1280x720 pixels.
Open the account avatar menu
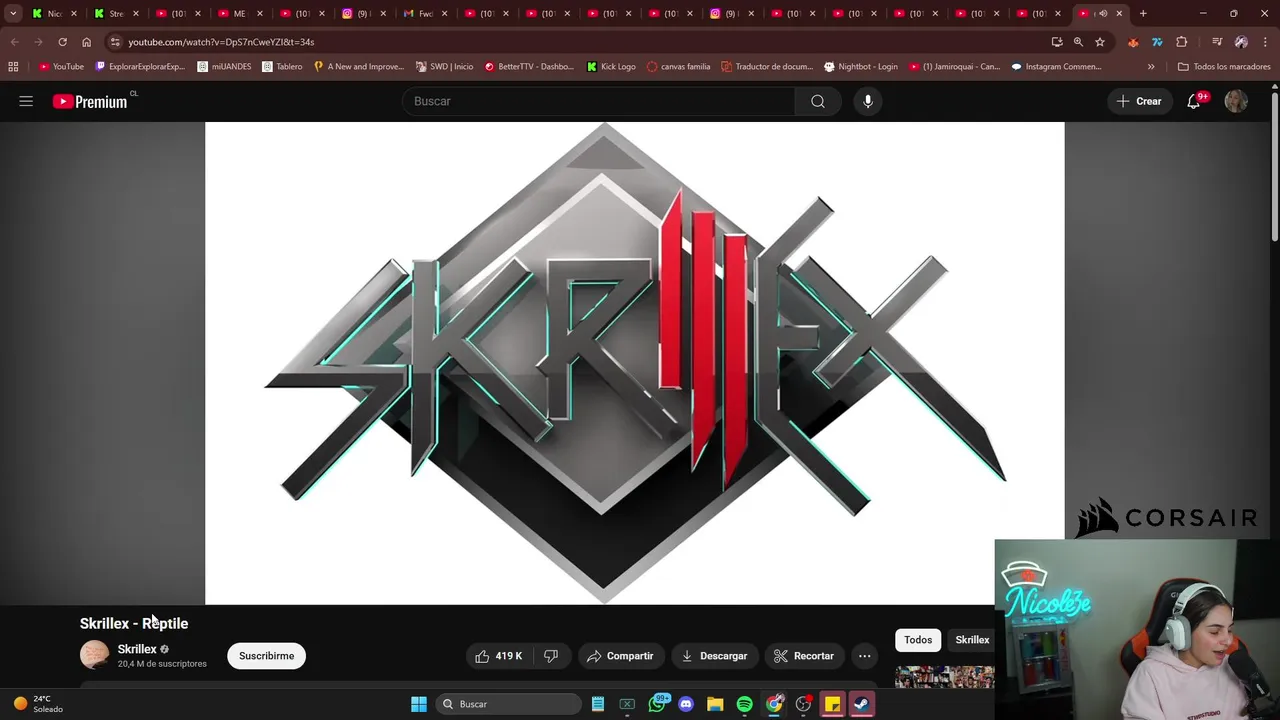[x=1236, y=101]
